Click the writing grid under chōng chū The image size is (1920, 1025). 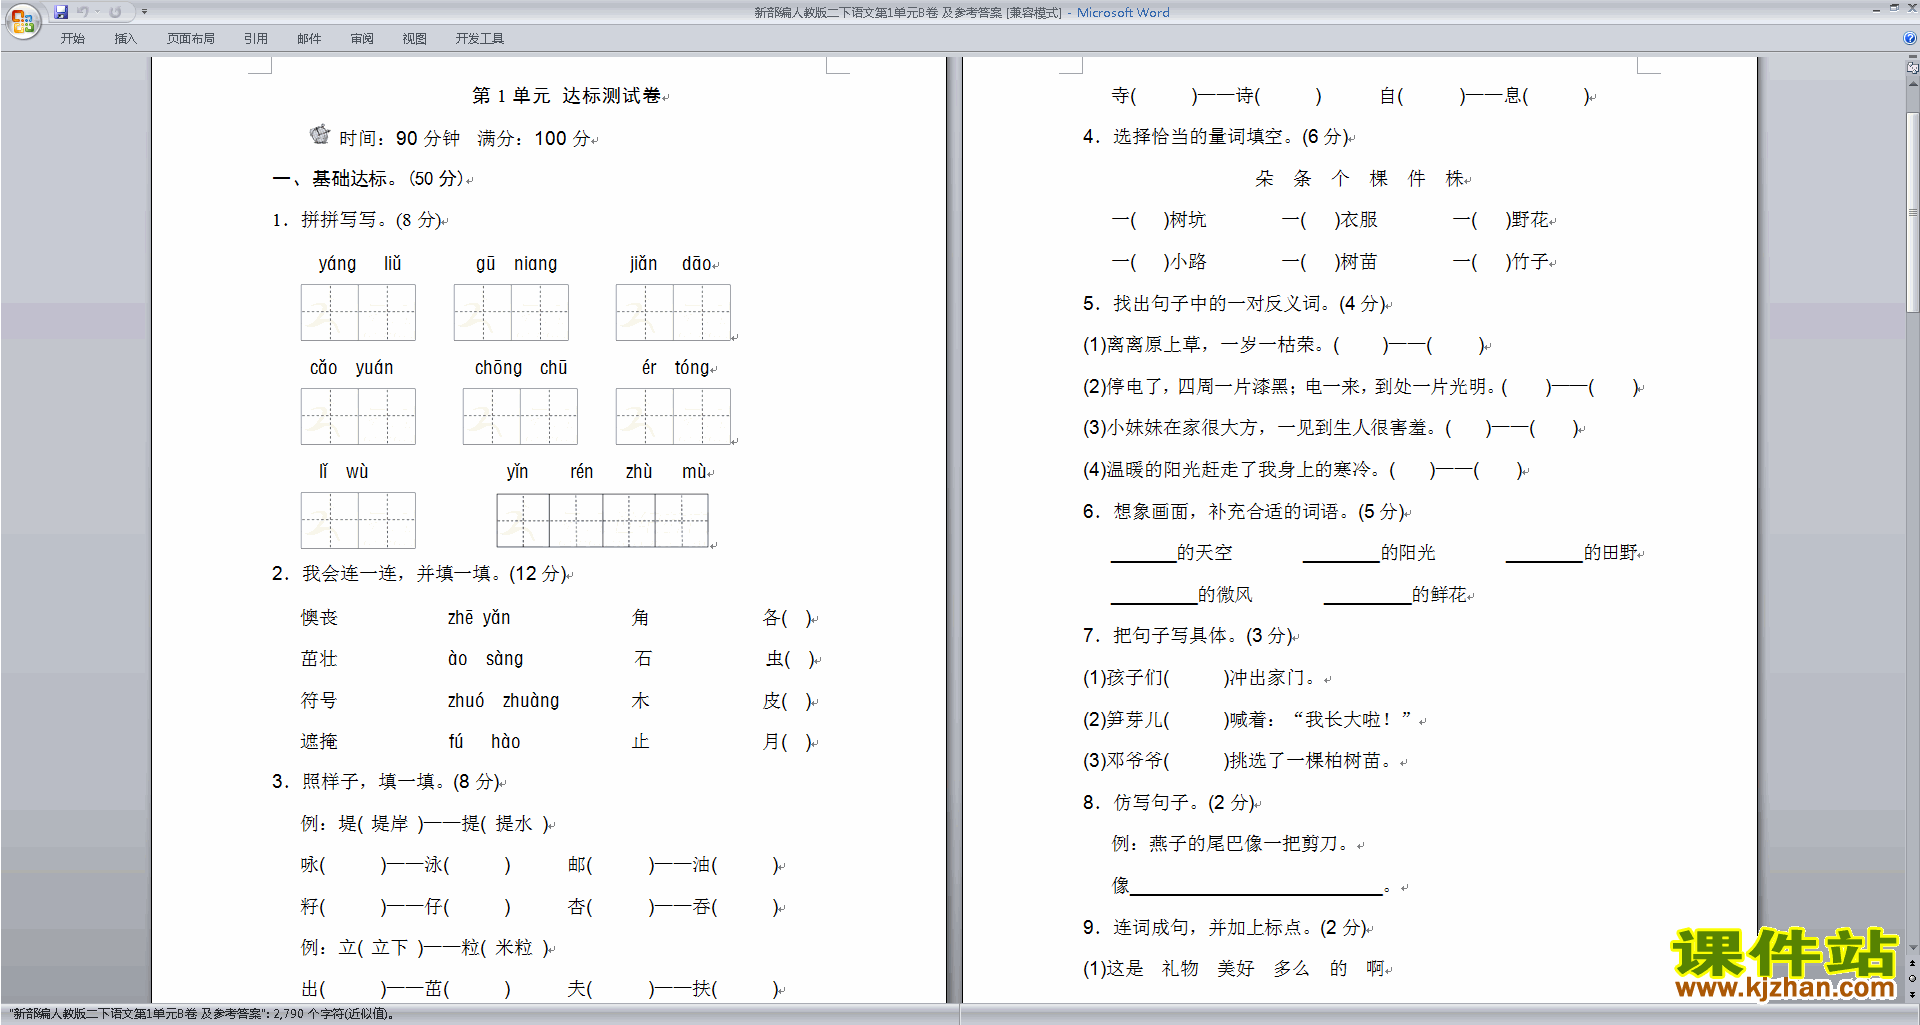point(520,416)
